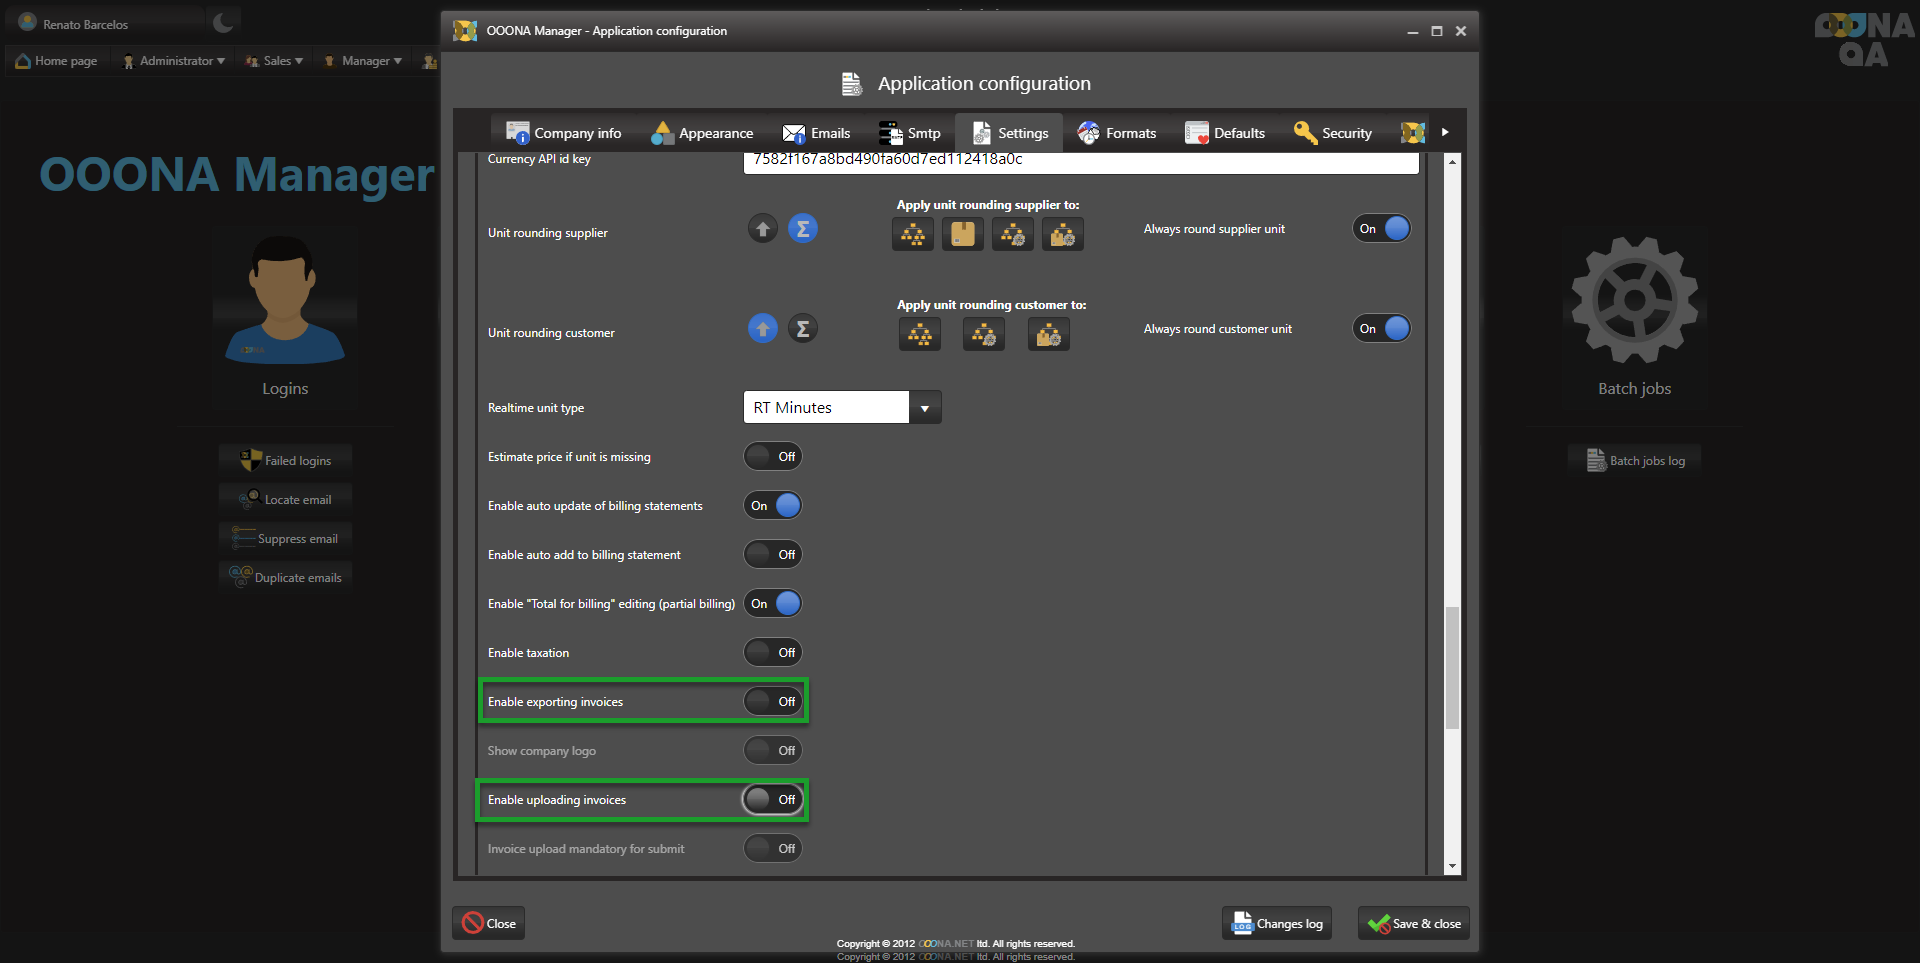The width and height of the screenshot is (1920, 963).
Task: Open the Administrator menu dropdown
Action: click(x=174, y=61)
